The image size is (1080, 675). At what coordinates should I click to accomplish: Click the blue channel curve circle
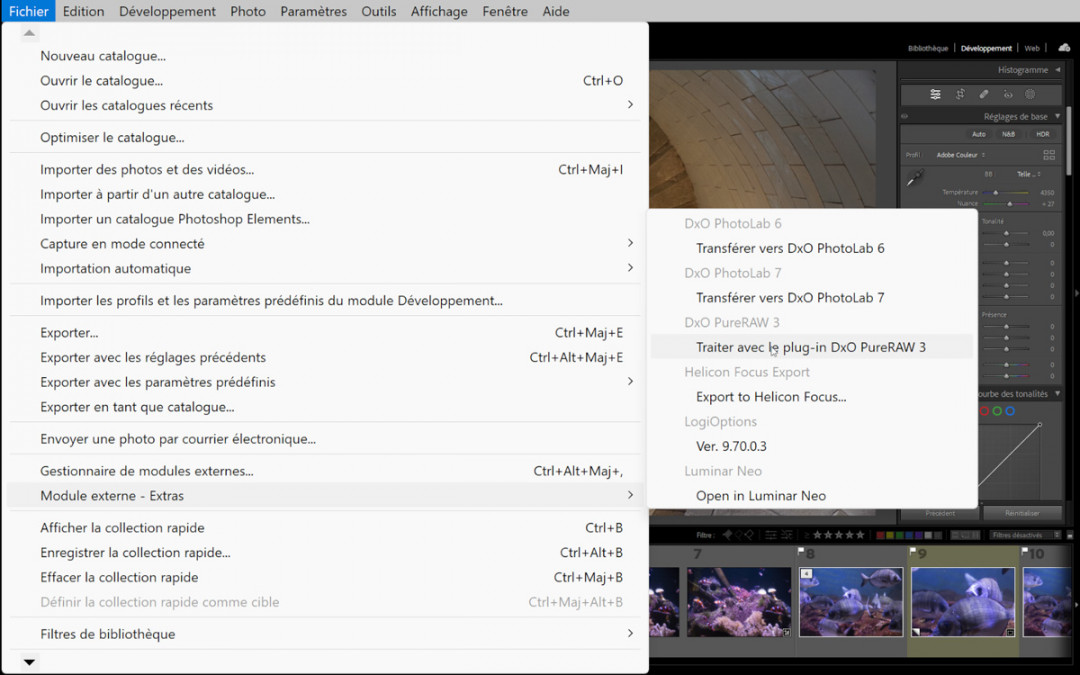point(1010,411)
